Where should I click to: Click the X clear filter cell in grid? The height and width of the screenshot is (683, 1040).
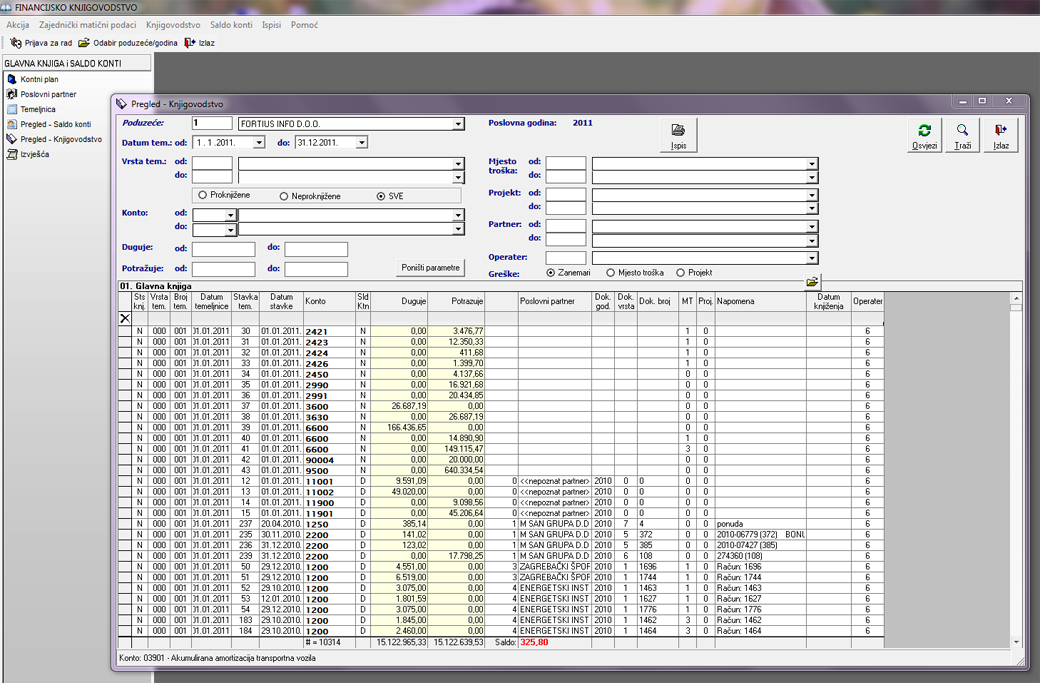click(125, 318)
